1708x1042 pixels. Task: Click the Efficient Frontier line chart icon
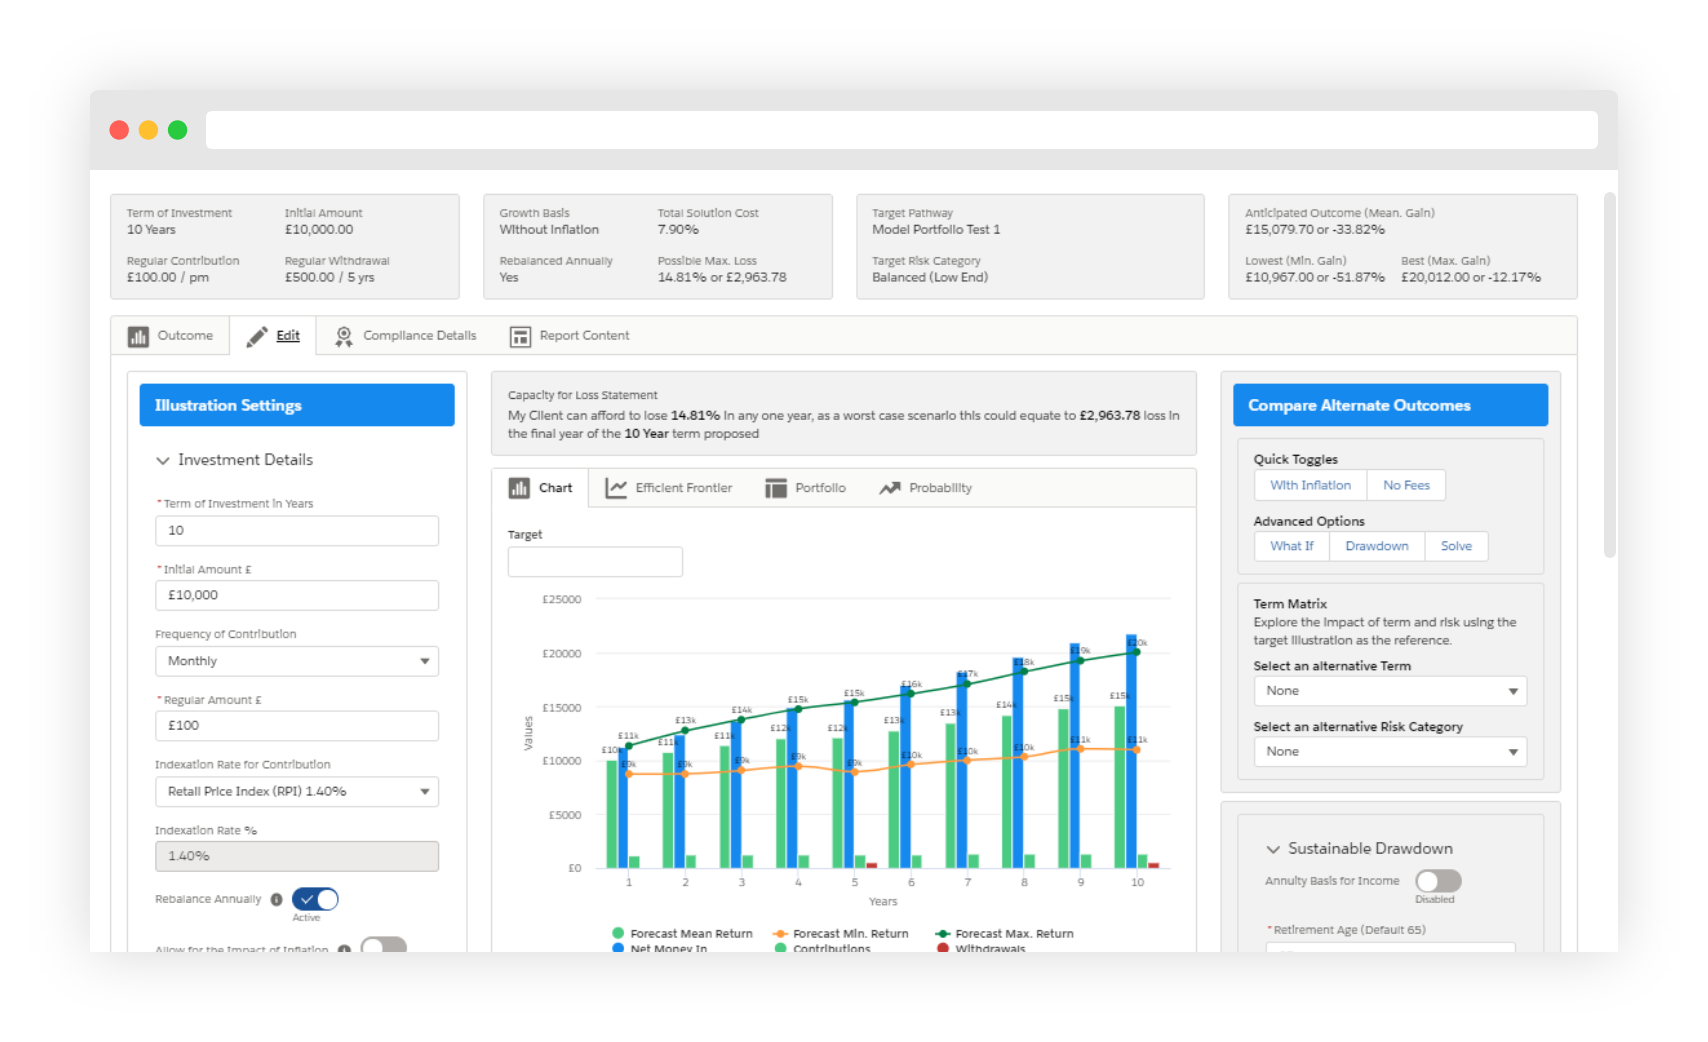(616, 488)
